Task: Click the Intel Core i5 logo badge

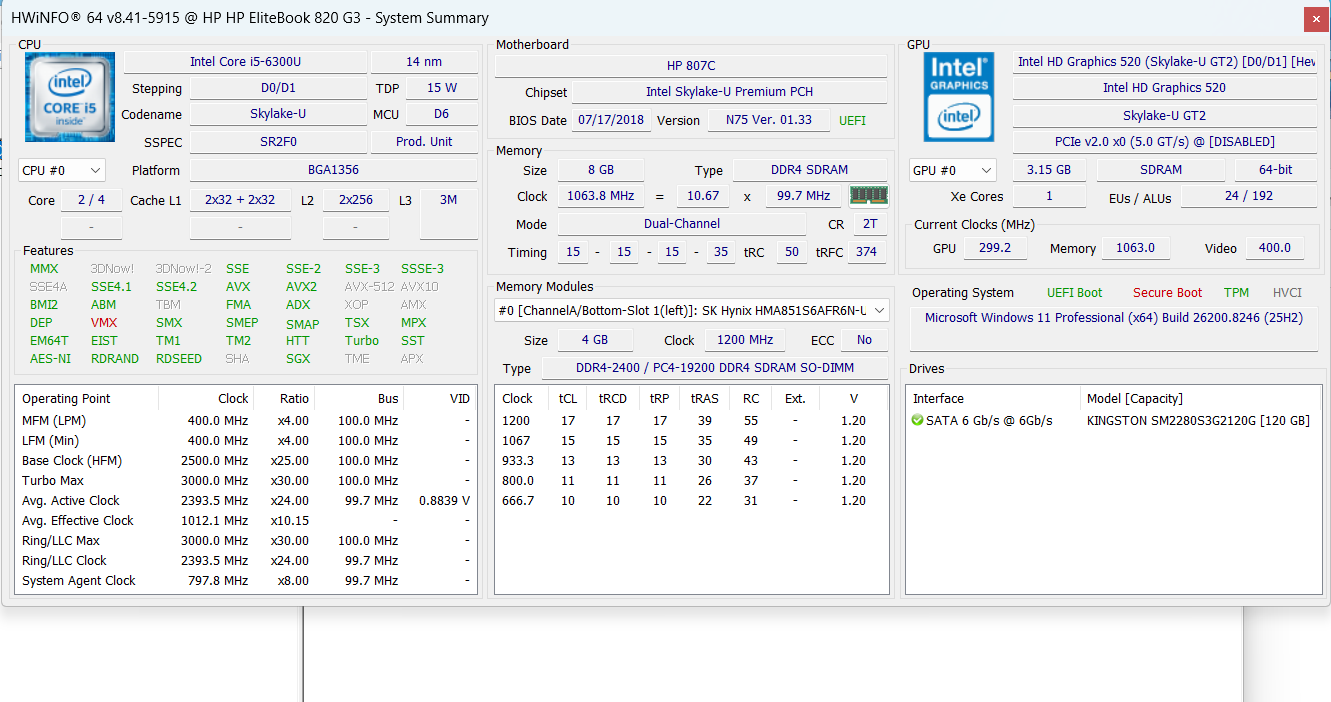Action: pyautogui.click(x=70, y=96)
